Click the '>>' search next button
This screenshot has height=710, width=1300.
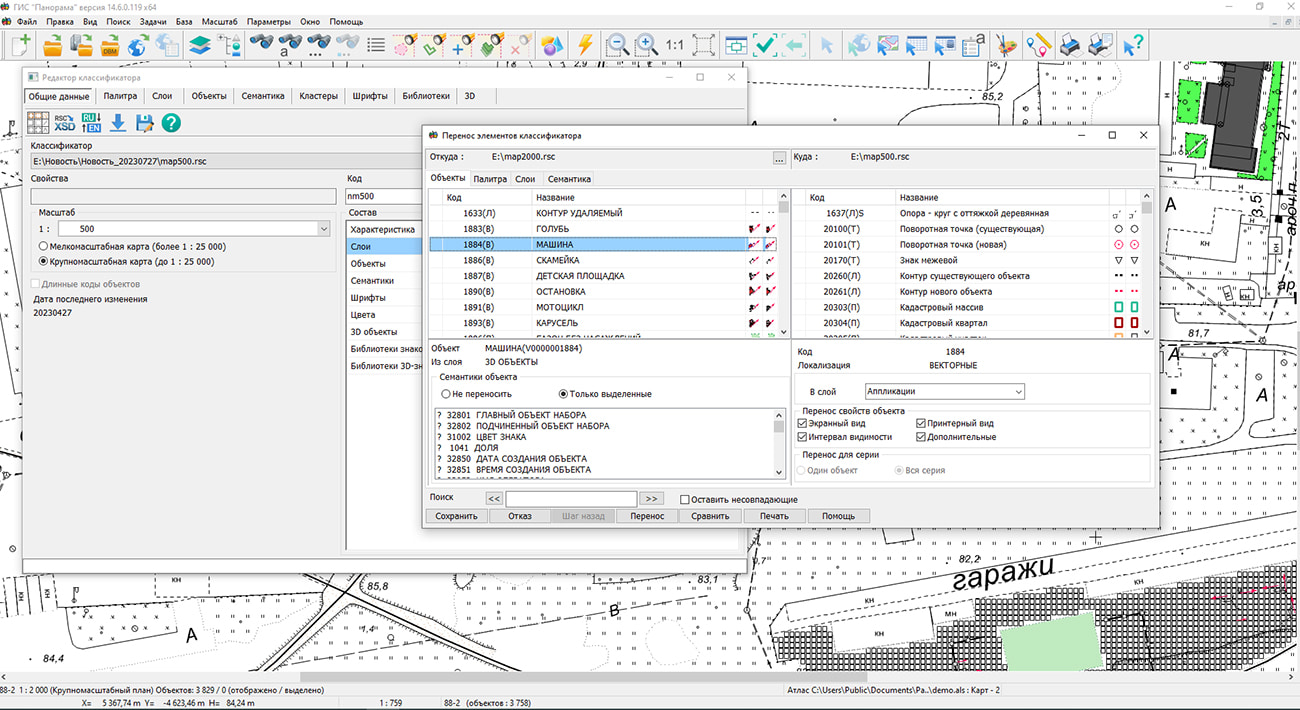point(650,499)
